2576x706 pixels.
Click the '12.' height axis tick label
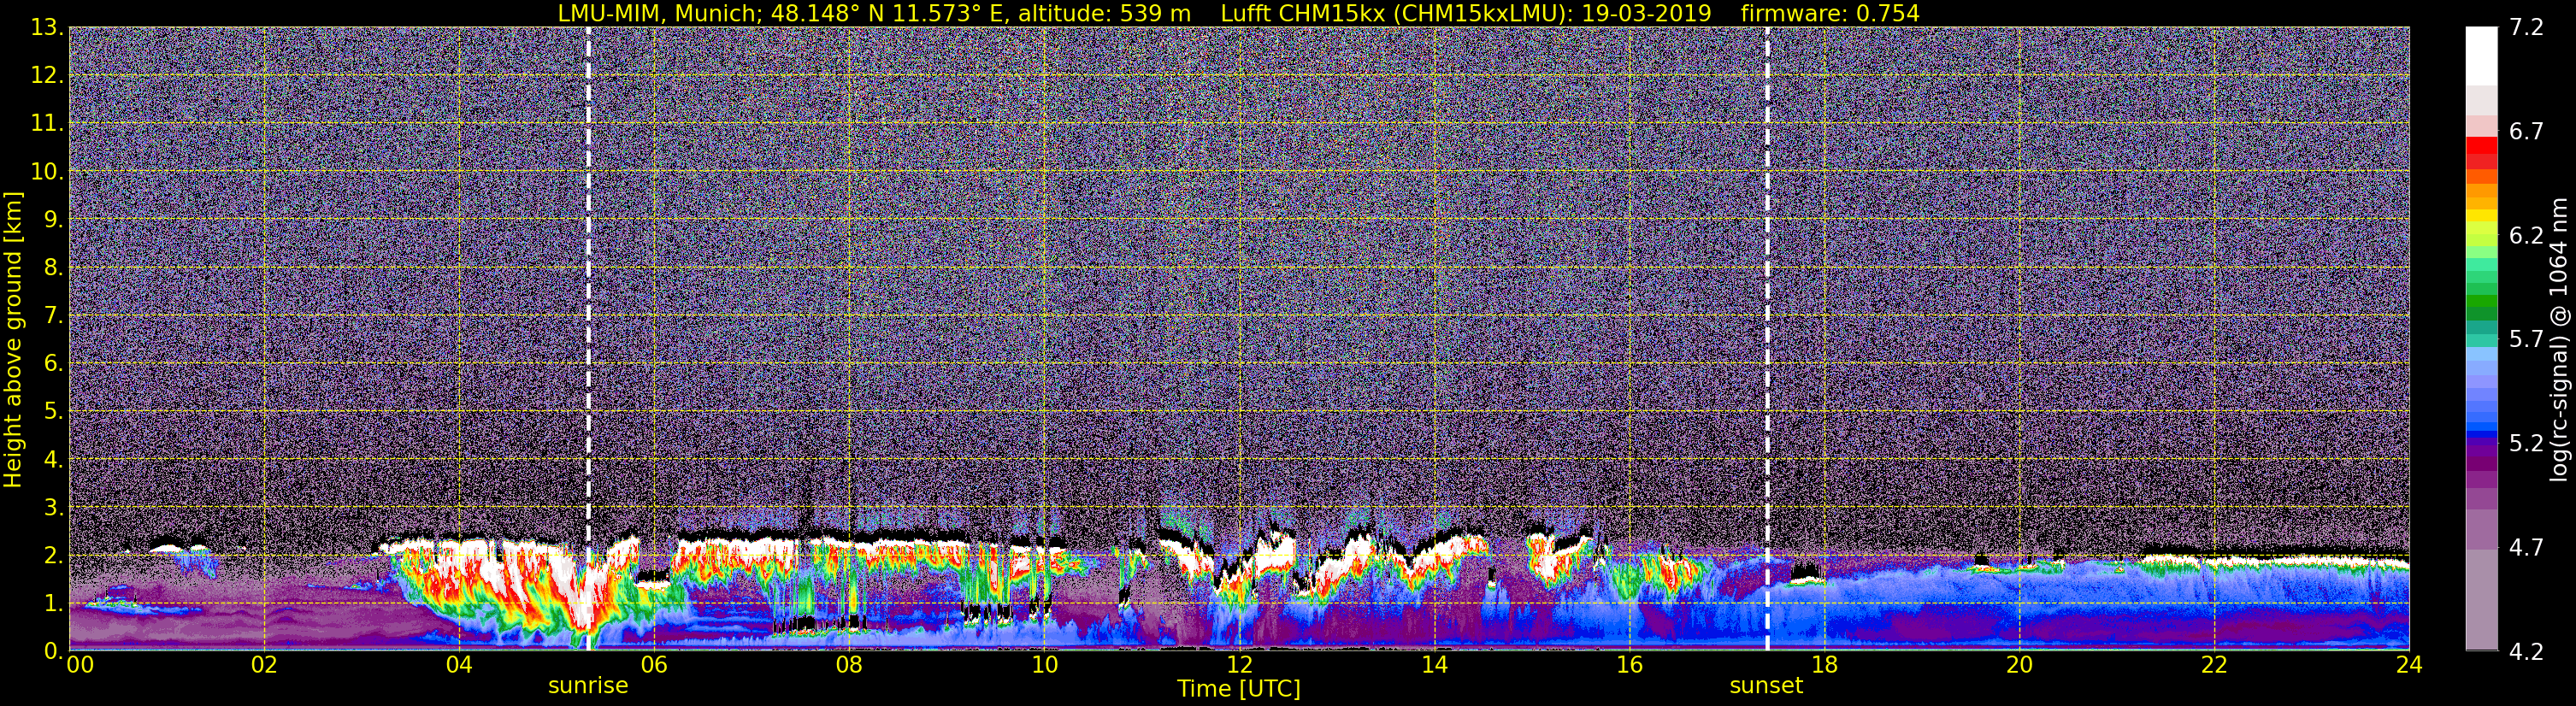click(x=47, y=75)
